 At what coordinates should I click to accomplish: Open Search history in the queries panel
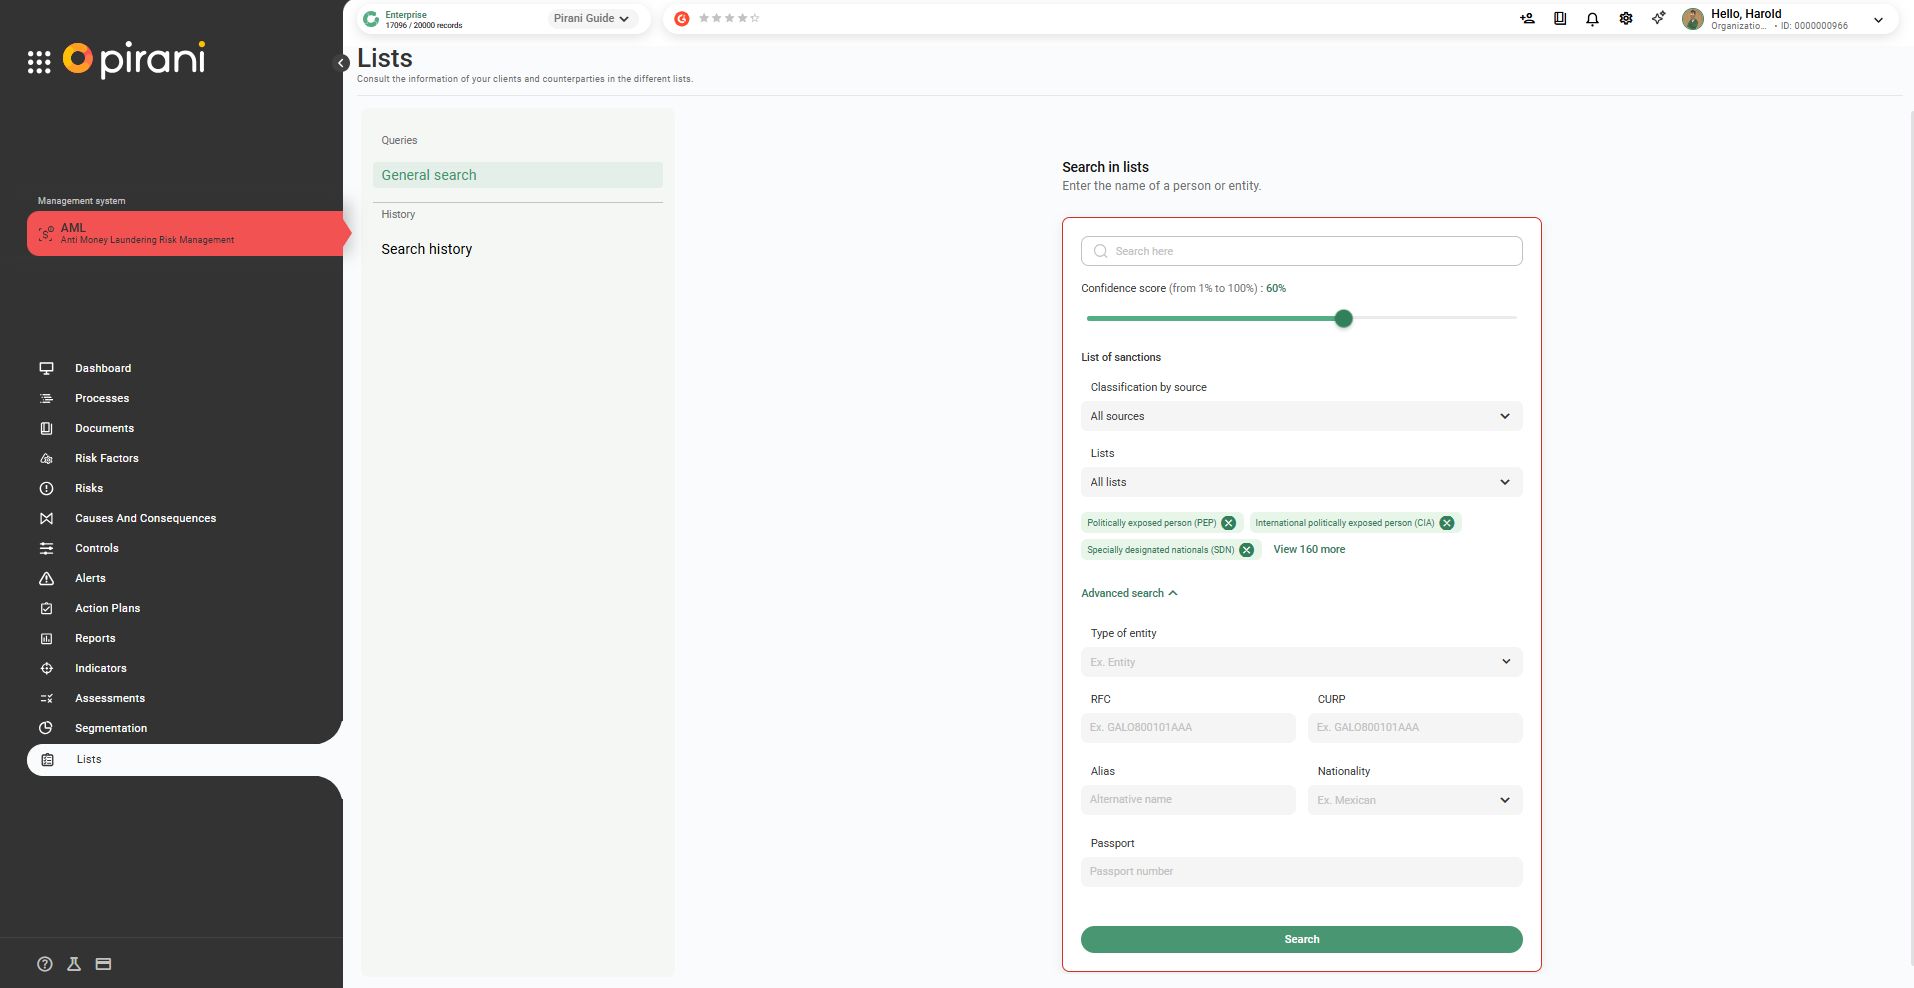tap(427, 249)
